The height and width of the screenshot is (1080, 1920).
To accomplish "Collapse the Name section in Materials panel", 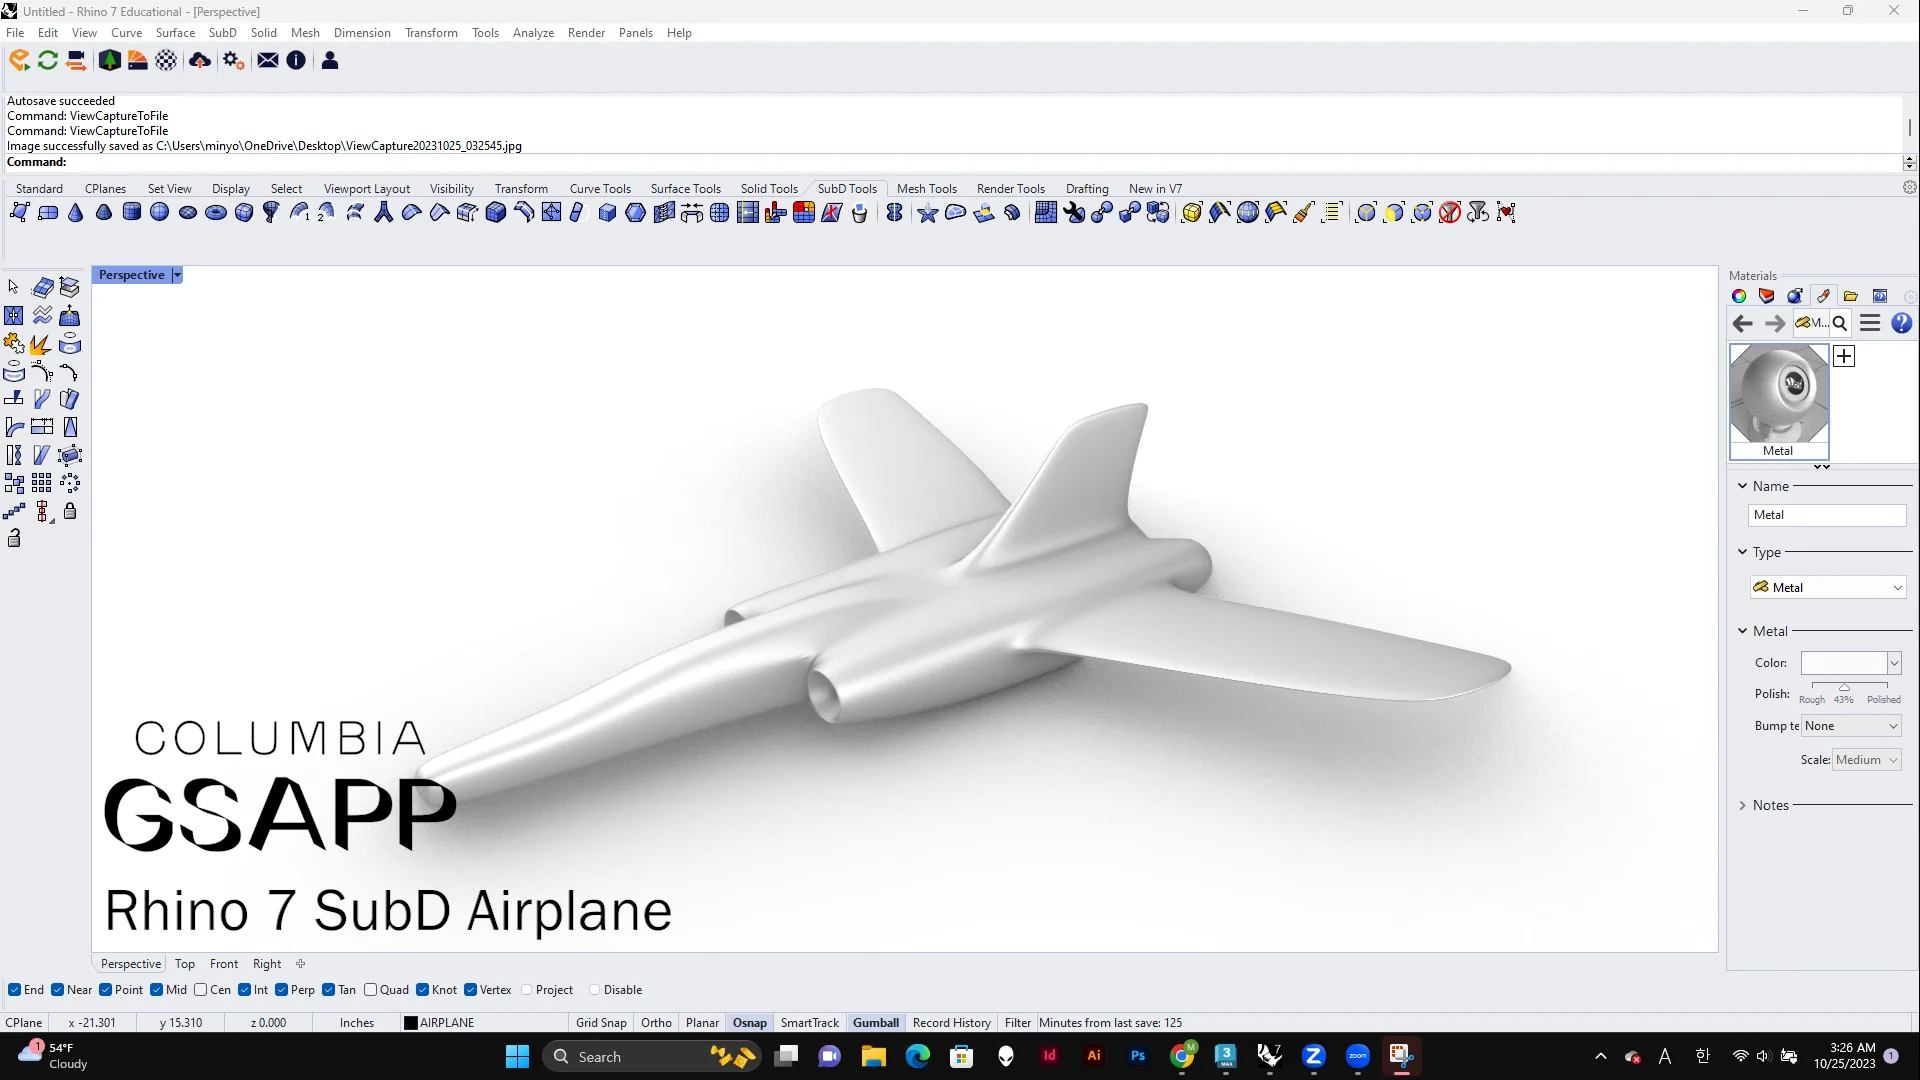I will 1742,486.
